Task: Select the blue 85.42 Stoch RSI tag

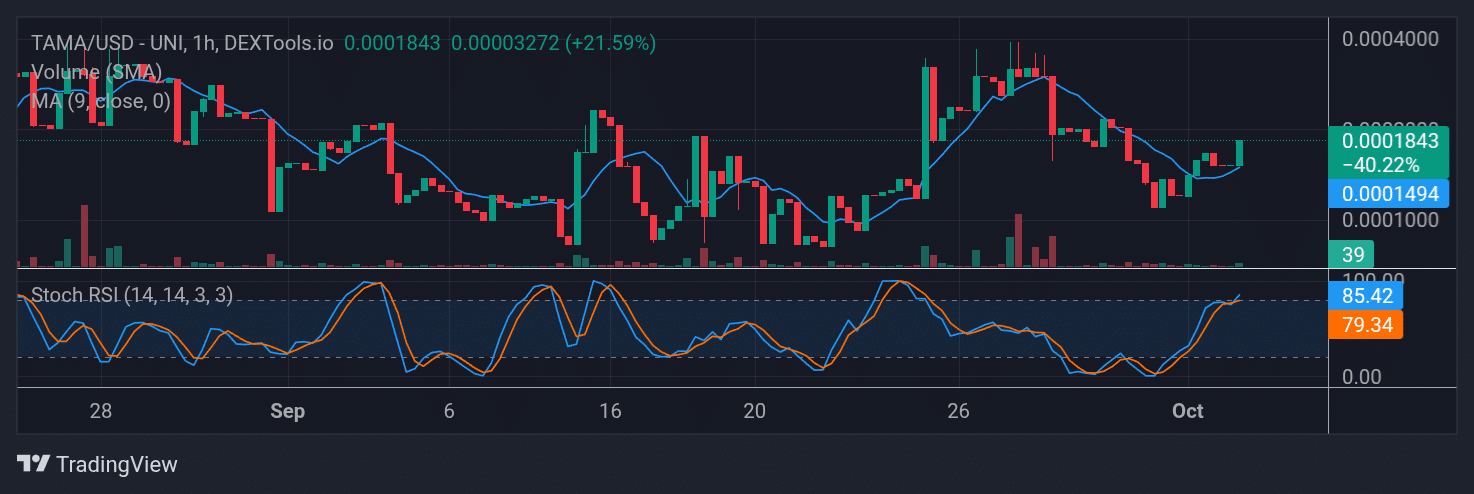Action: (x=1365, y=296)
